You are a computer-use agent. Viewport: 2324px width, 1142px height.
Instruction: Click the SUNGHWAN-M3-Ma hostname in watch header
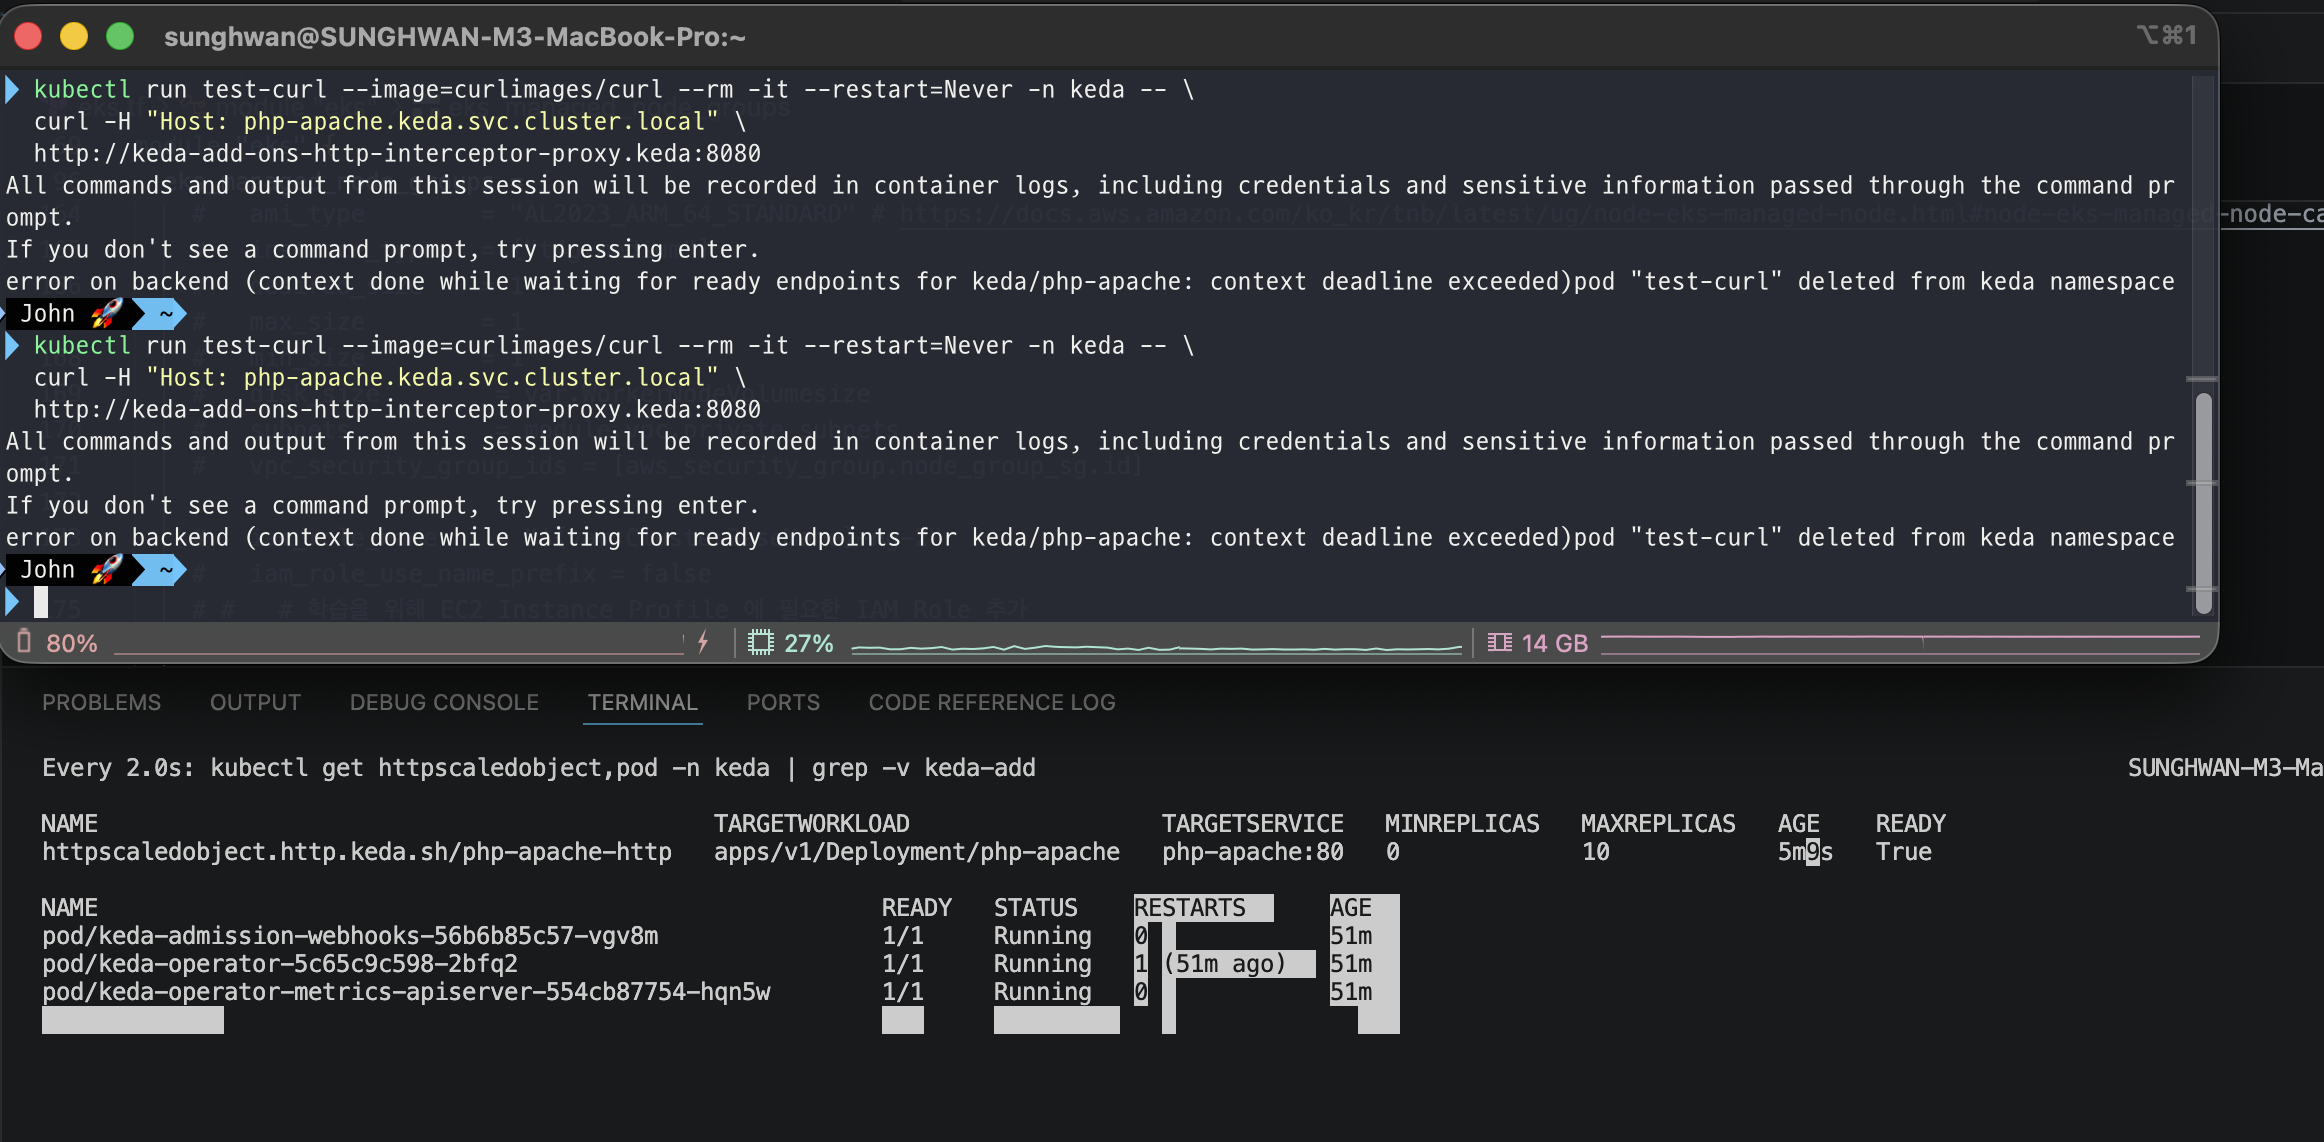tap(2224, 768)
